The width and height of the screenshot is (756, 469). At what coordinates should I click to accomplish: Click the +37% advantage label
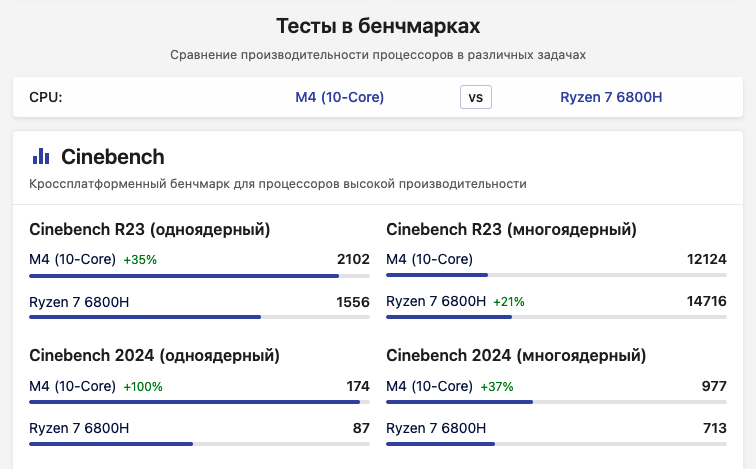497,387
